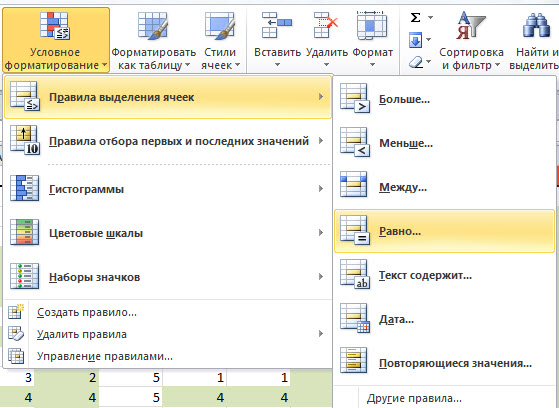Viewport: 559px width, 408px height.
Task: Click the Сортировка и фильтр icon
Action: [471, 25]
